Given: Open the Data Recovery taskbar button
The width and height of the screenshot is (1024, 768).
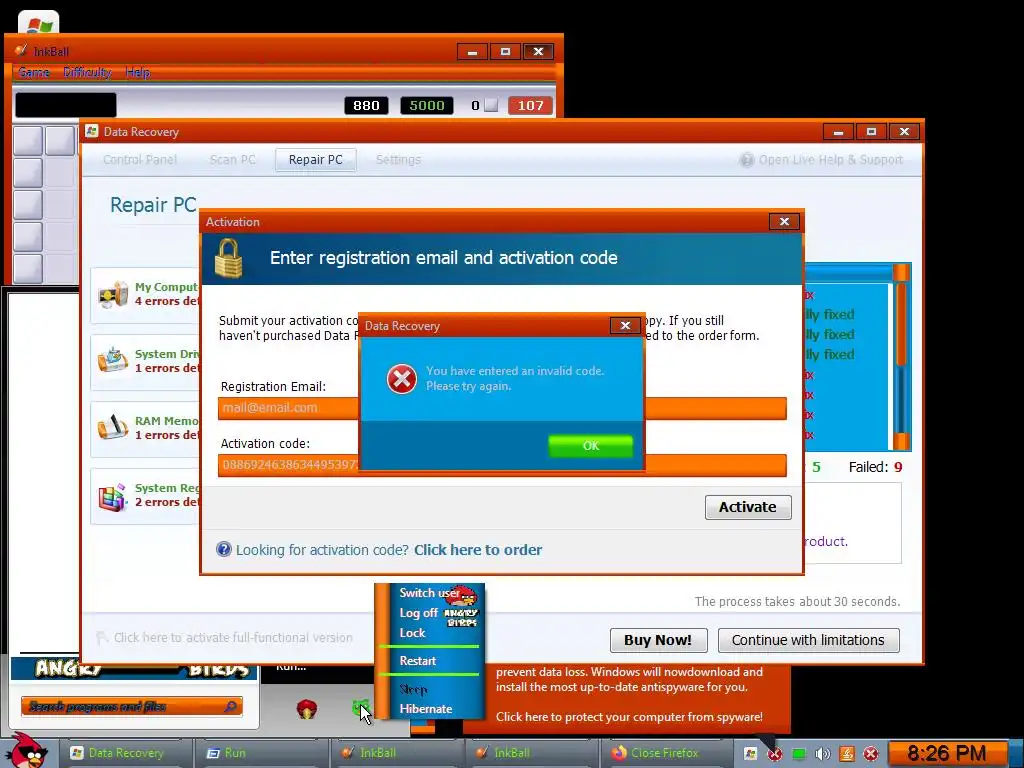Looking at the screenshot, I should coord(126,753).
